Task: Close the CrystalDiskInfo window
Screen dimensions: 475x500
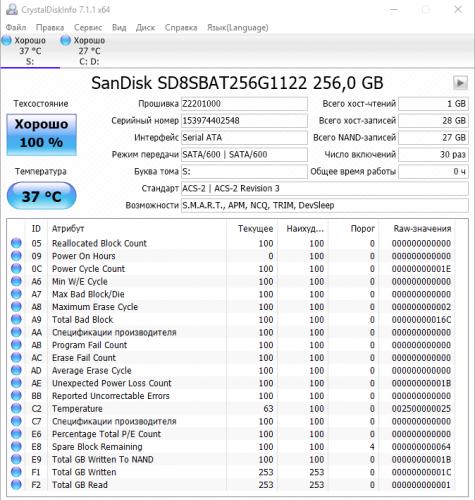Action: 458,9
